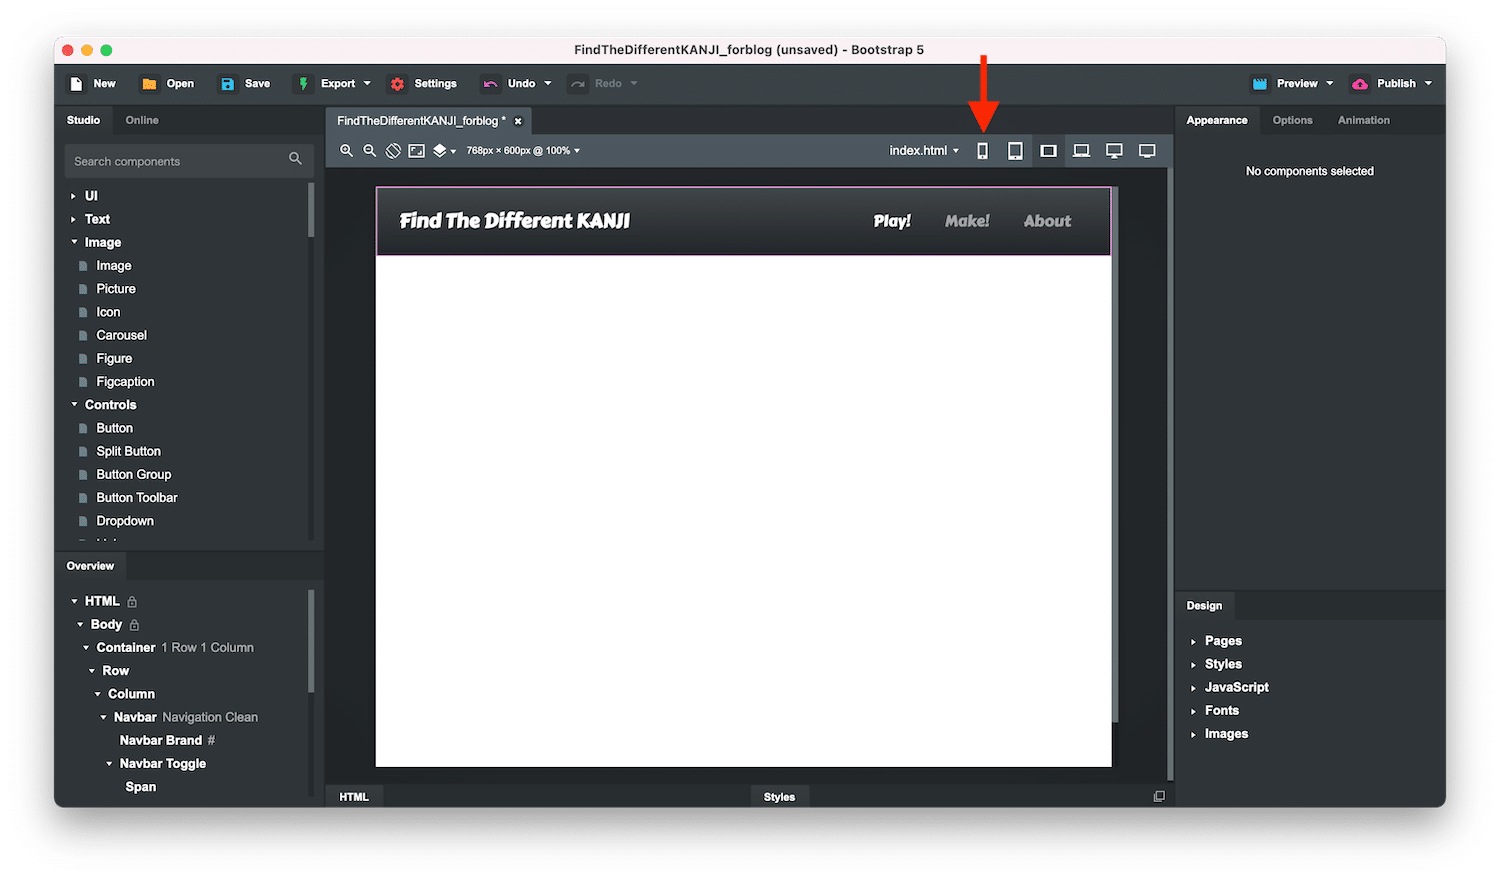Select the tablet landscape preview size

(x=1048, y=151)
